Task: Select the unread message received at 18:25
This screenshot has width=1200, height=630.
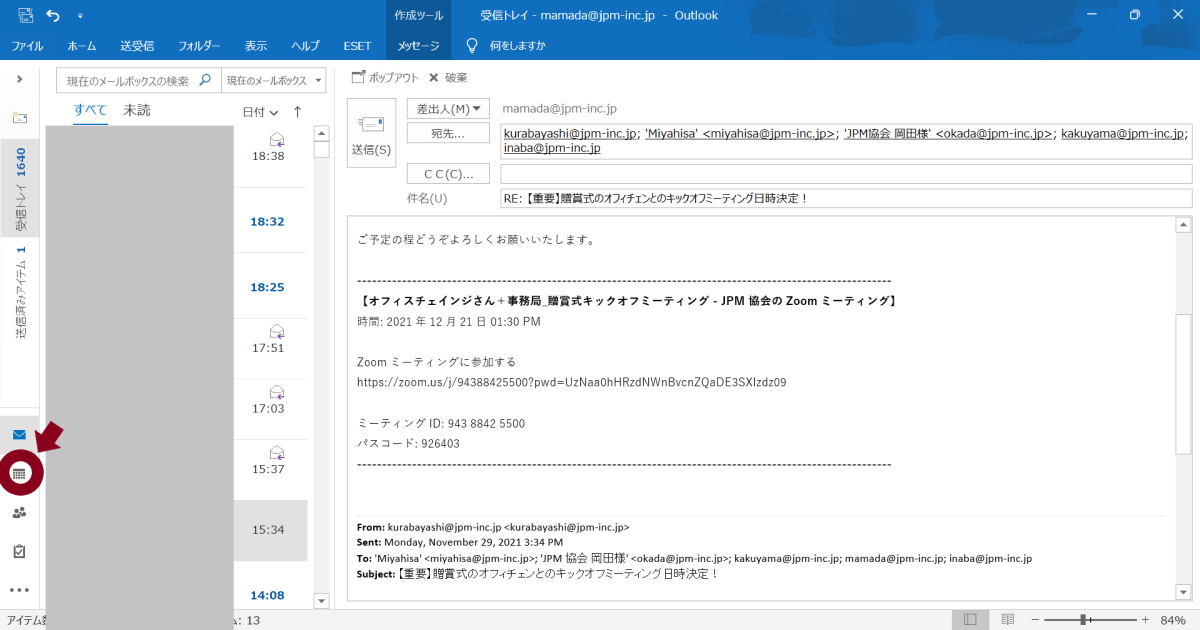Action: click(268, 287)
